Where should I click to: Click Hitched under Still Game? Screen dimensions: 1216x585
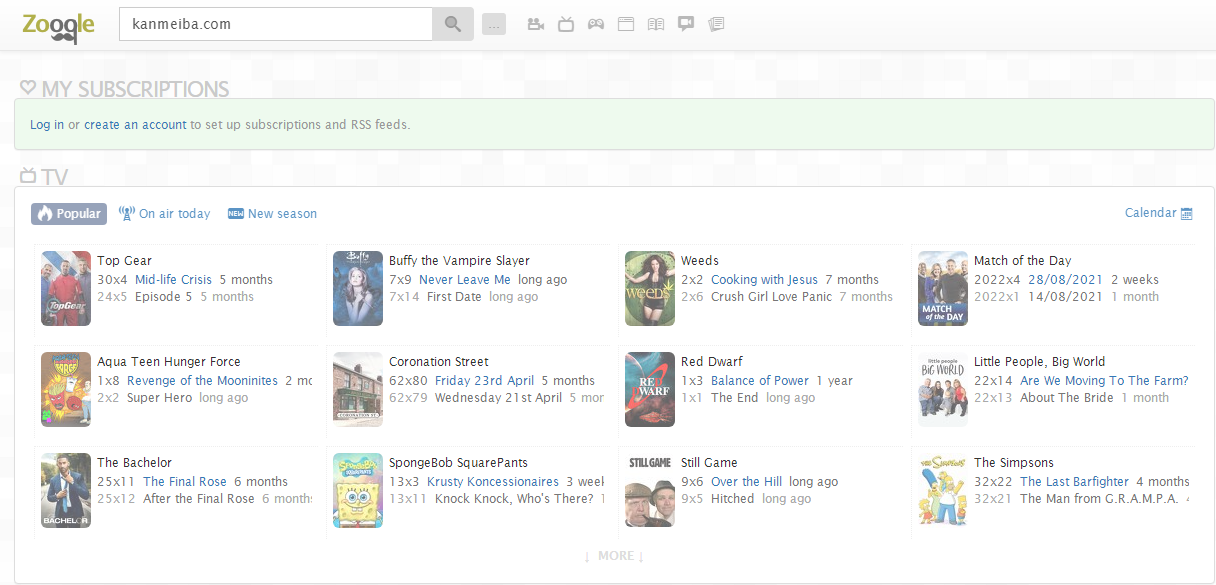[x=732, y=499]
